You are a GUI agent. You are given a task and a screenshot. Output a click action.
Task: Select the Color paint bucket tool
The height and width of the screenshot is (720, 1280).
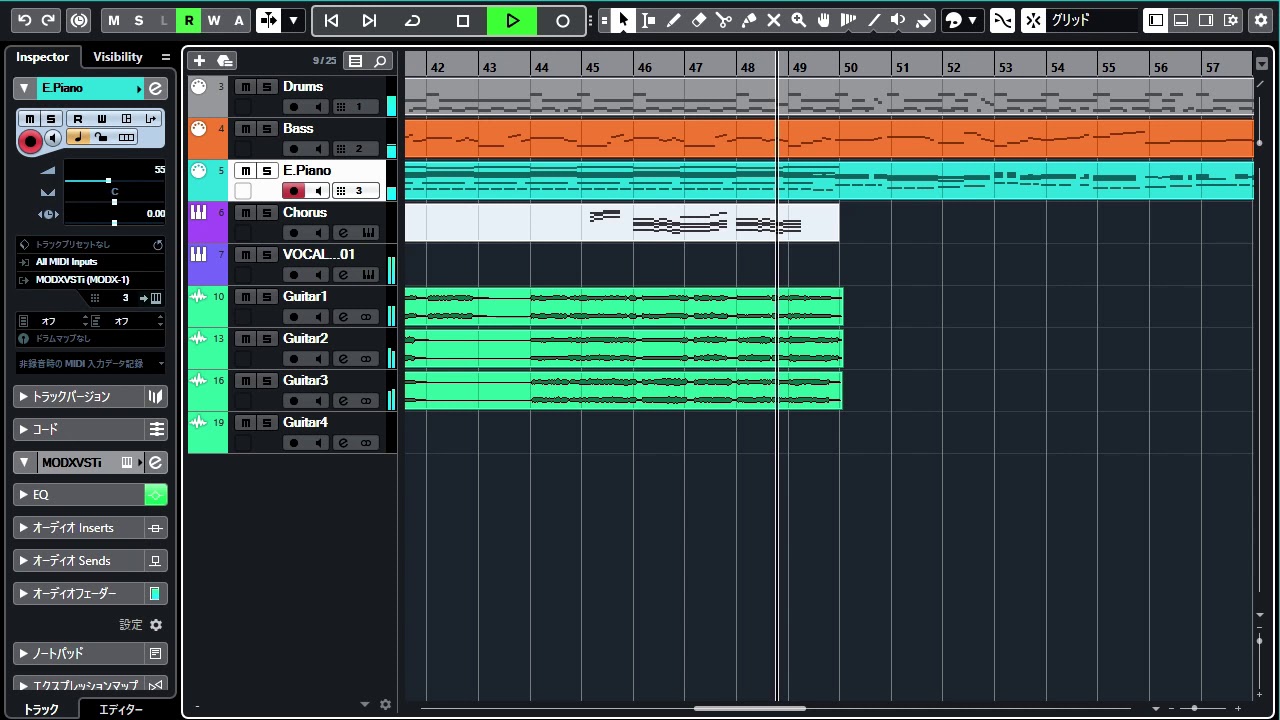(923, 20)
